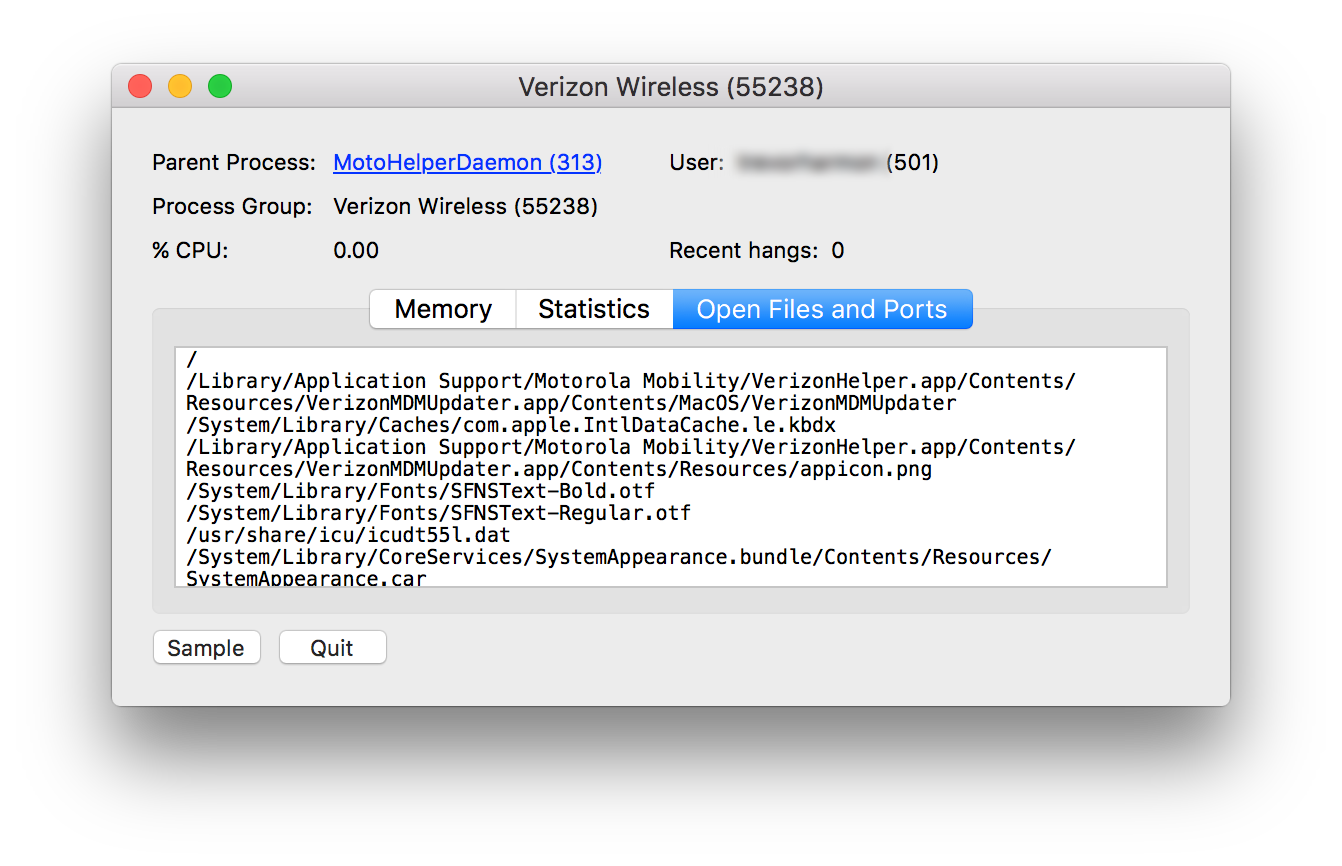The height and width of the screenshot is (866, 1342).
Task: Click the line ending in appicon.png
Action: pos(559,469)
